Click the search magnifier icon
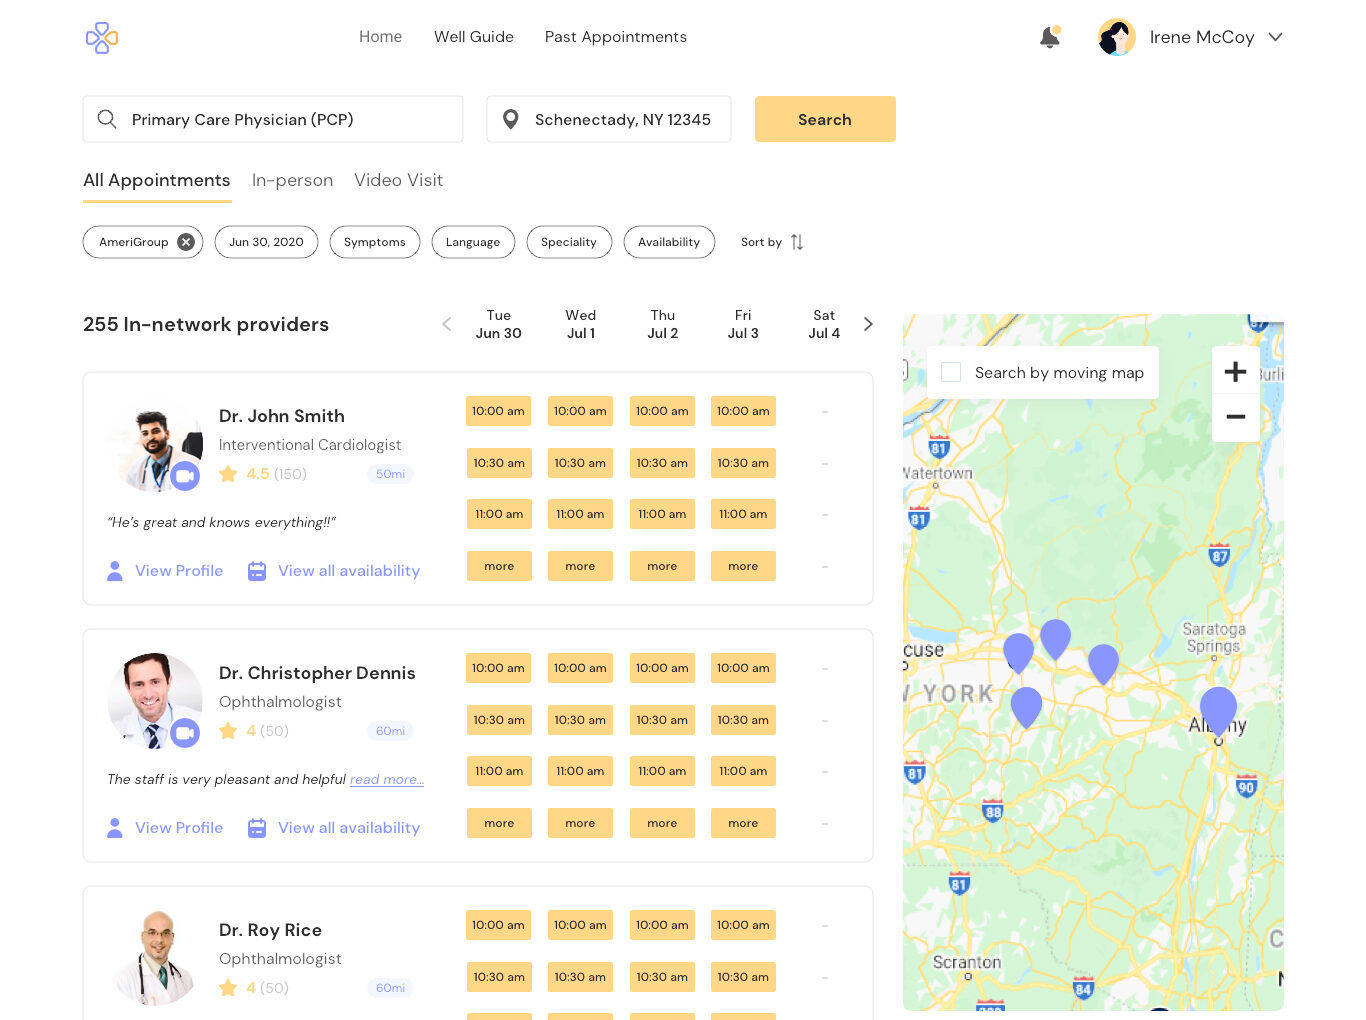The width and height of the screenshot is (1366, 1020). tap(107, 119)
